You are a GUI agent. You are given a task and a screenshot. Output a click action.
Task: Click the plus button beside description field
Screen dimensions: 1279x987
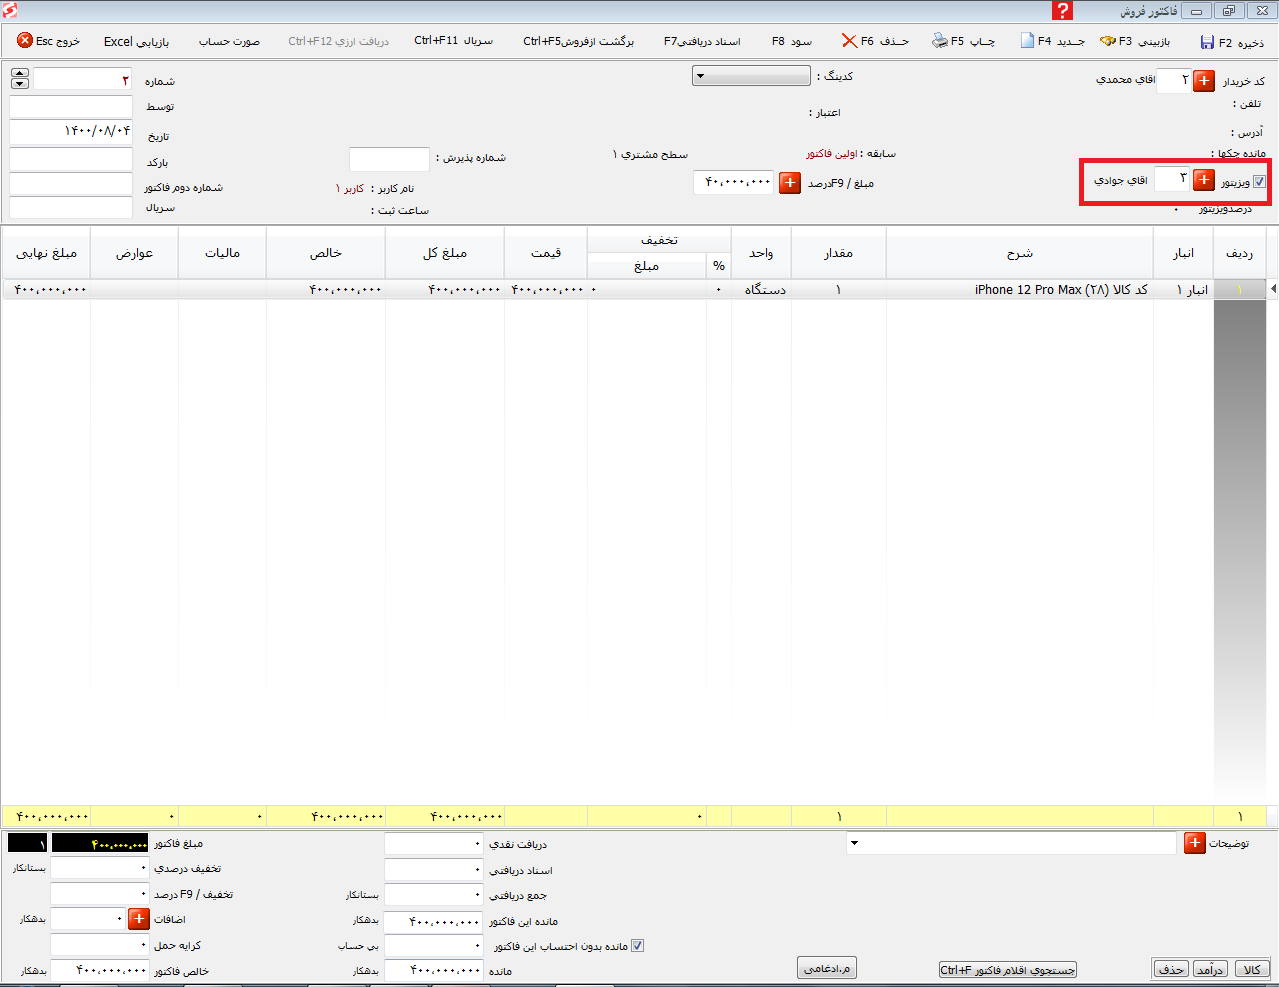point(1194,843)
